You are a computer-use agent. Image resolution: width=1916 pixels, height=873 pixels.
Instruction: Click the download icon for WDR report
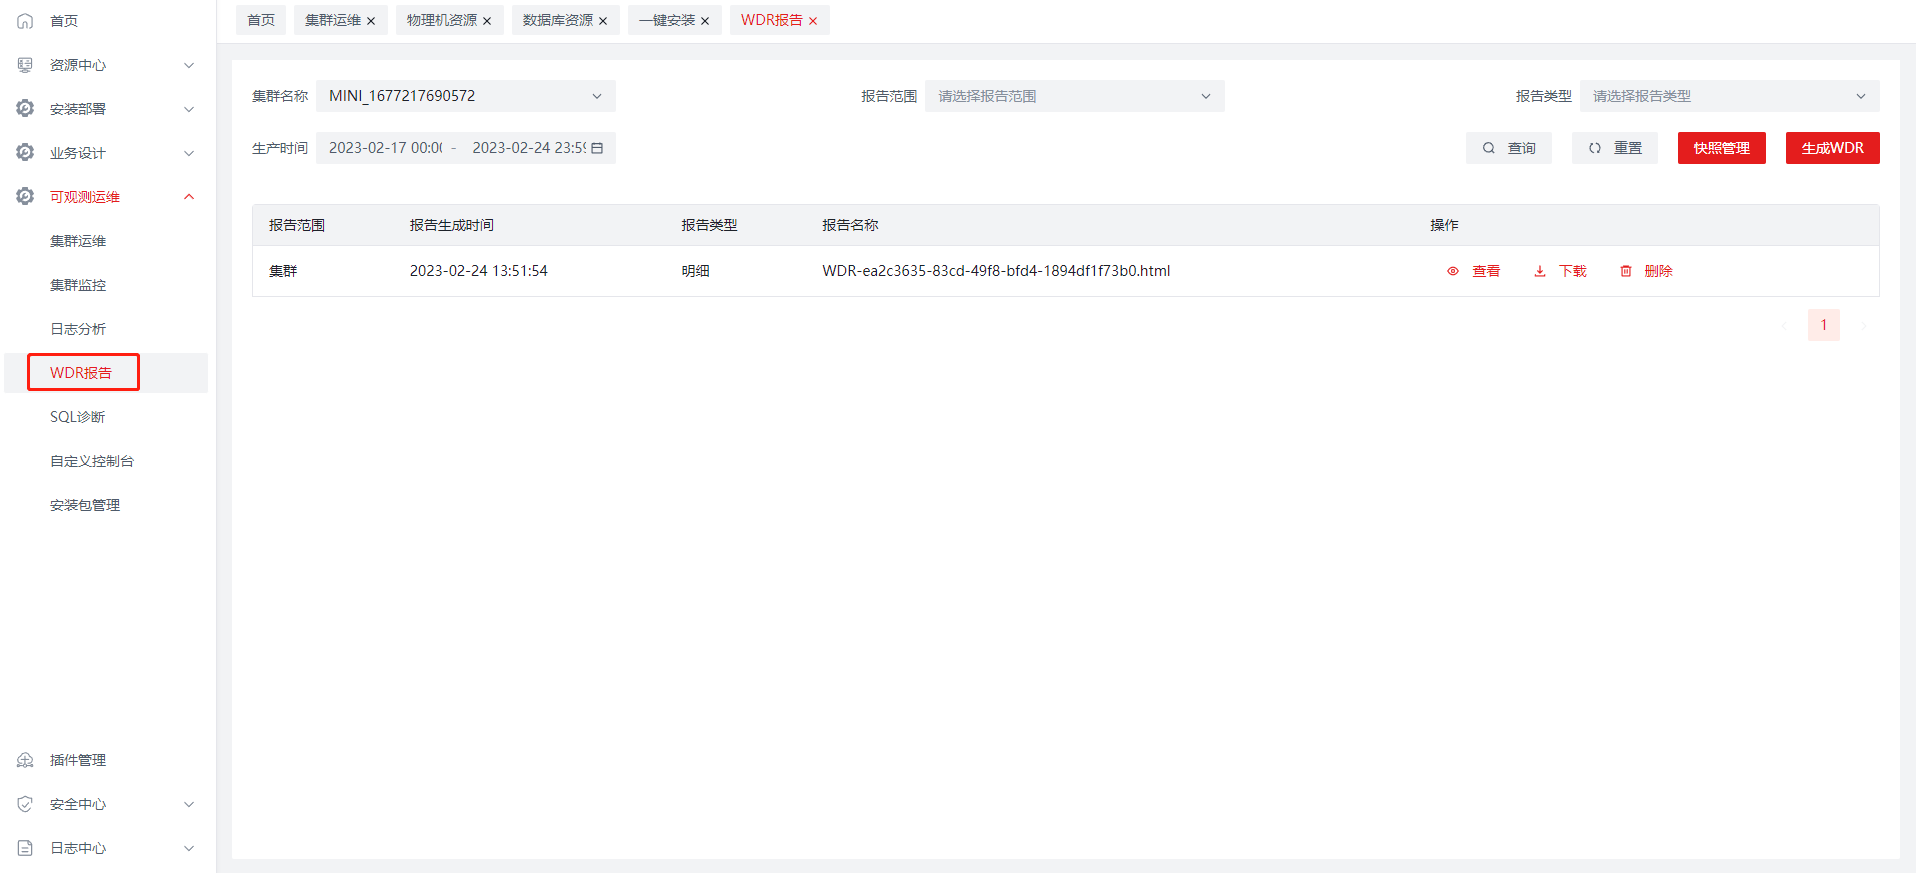pos(1540,271)
